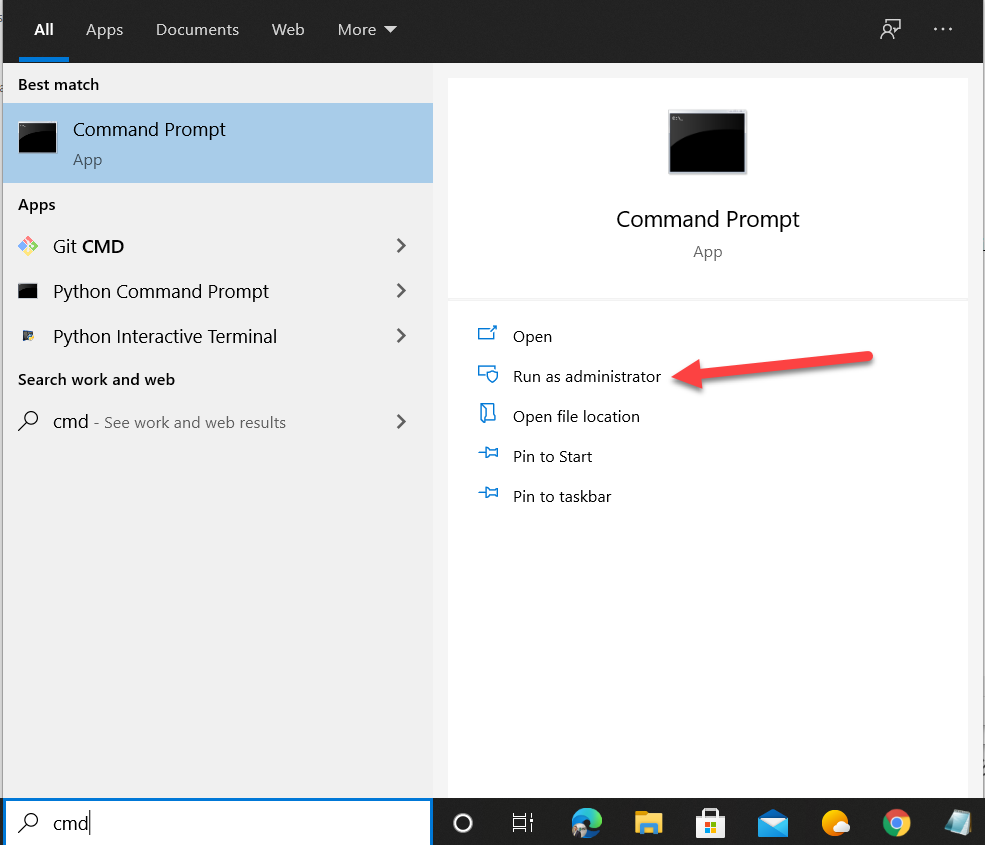
Task: Expand the More filter dropdown
Action: coord(367,30)
